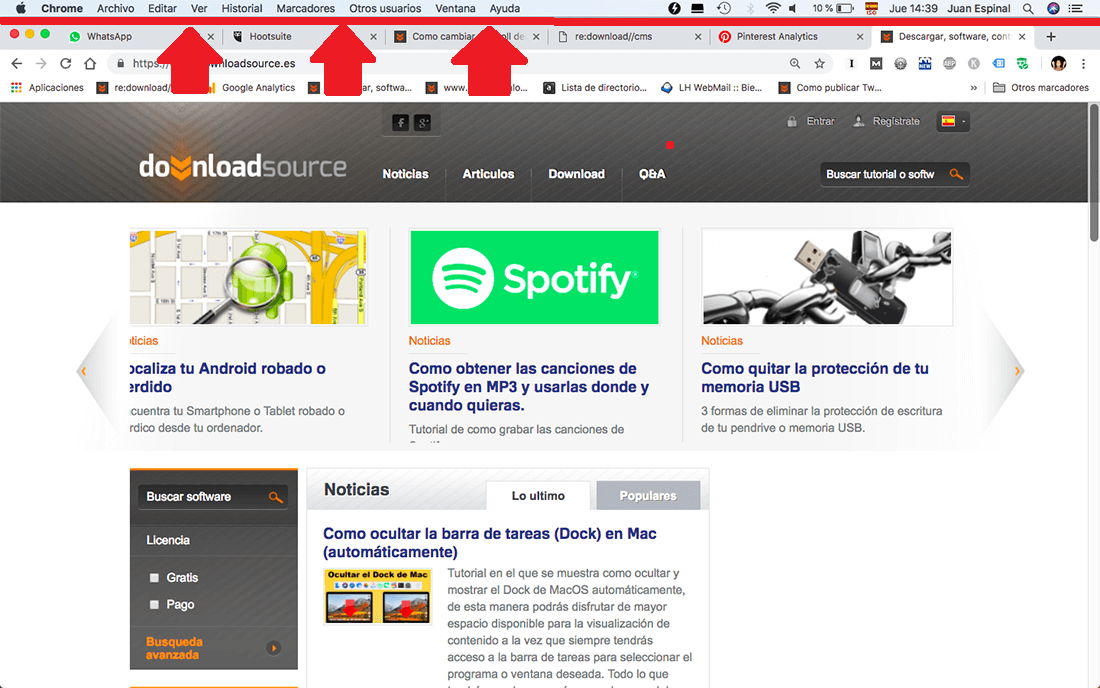Open Chrome's three-dot menu
This screenshot has height=688, width=1100.
click(1083, 63)
